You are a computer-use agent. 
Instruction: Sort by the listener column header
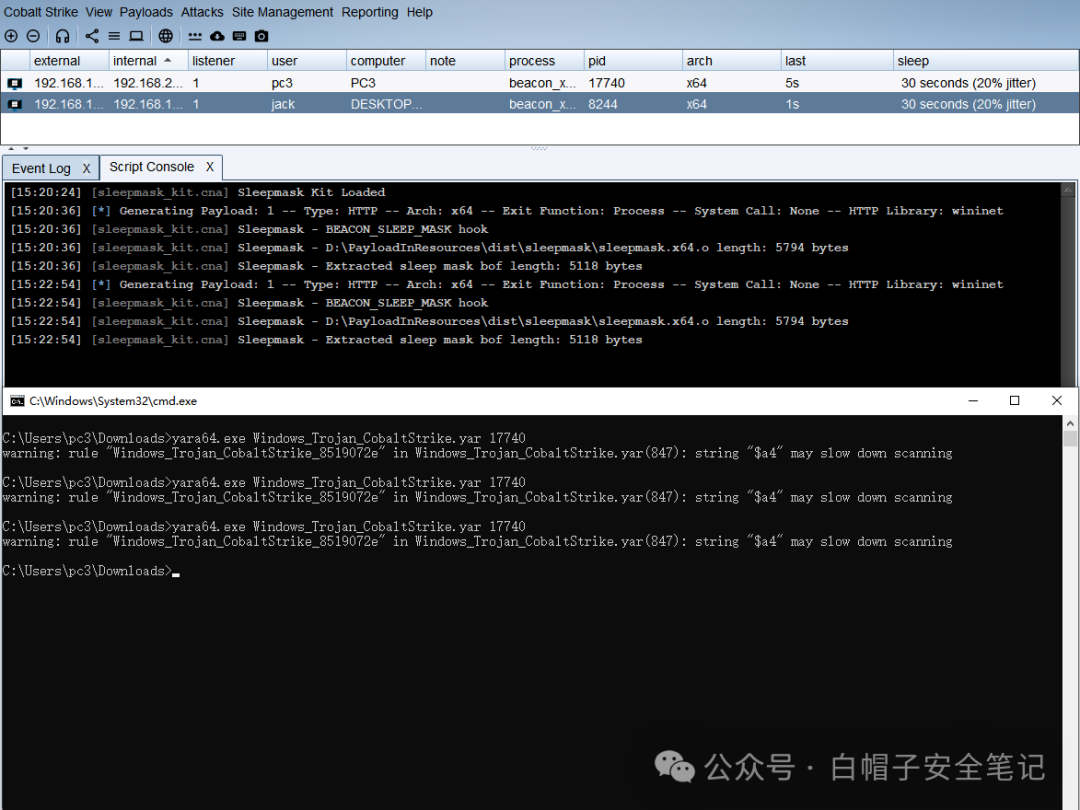[x=227, y=61]
